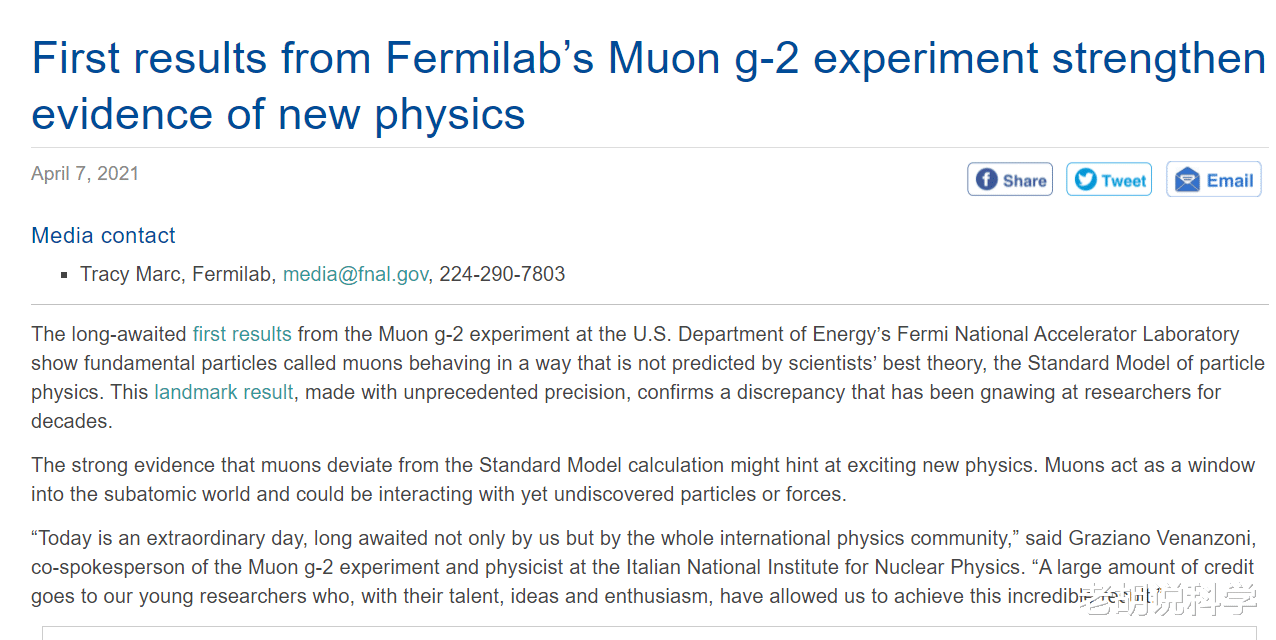
Task: Click the Media contact heading
Action: pyautogui.click(x=103, y=236)
